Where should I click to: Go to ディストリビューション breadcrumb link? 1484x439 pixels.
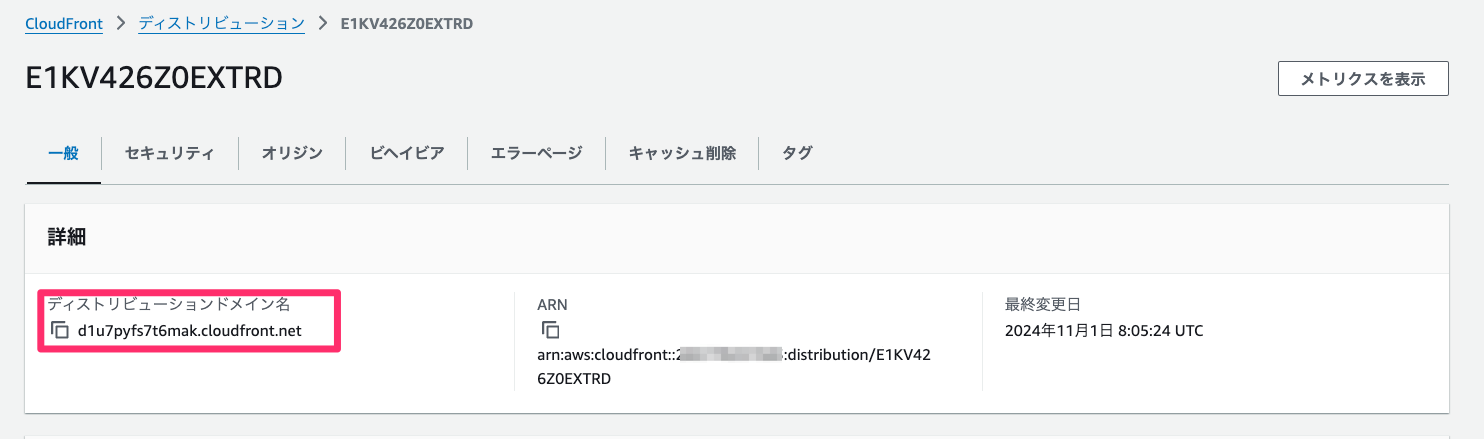(x=221, y=24)
